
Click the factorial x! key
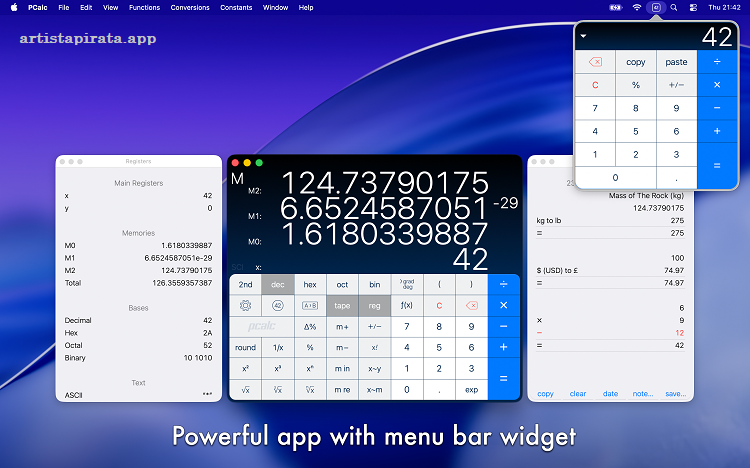[375, 347]
